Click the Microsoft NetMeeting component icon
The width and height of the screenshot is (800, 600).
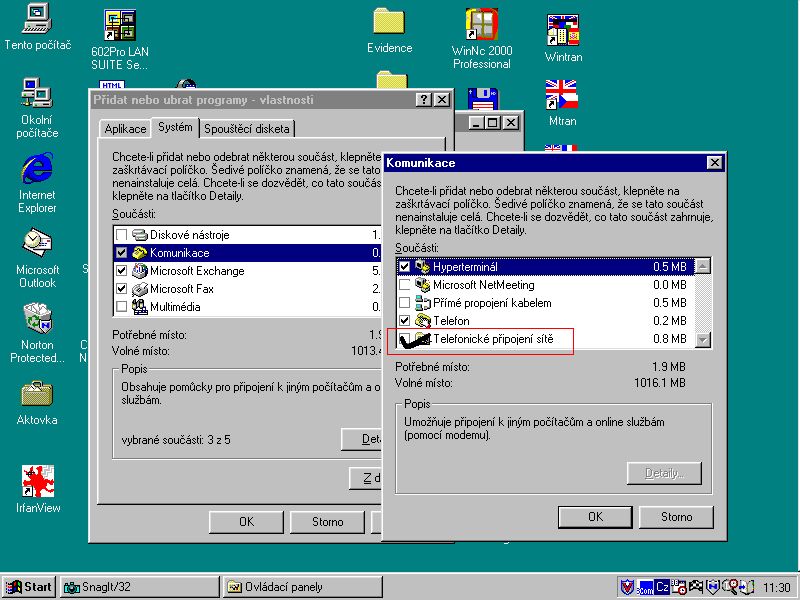tap(422, 285)
